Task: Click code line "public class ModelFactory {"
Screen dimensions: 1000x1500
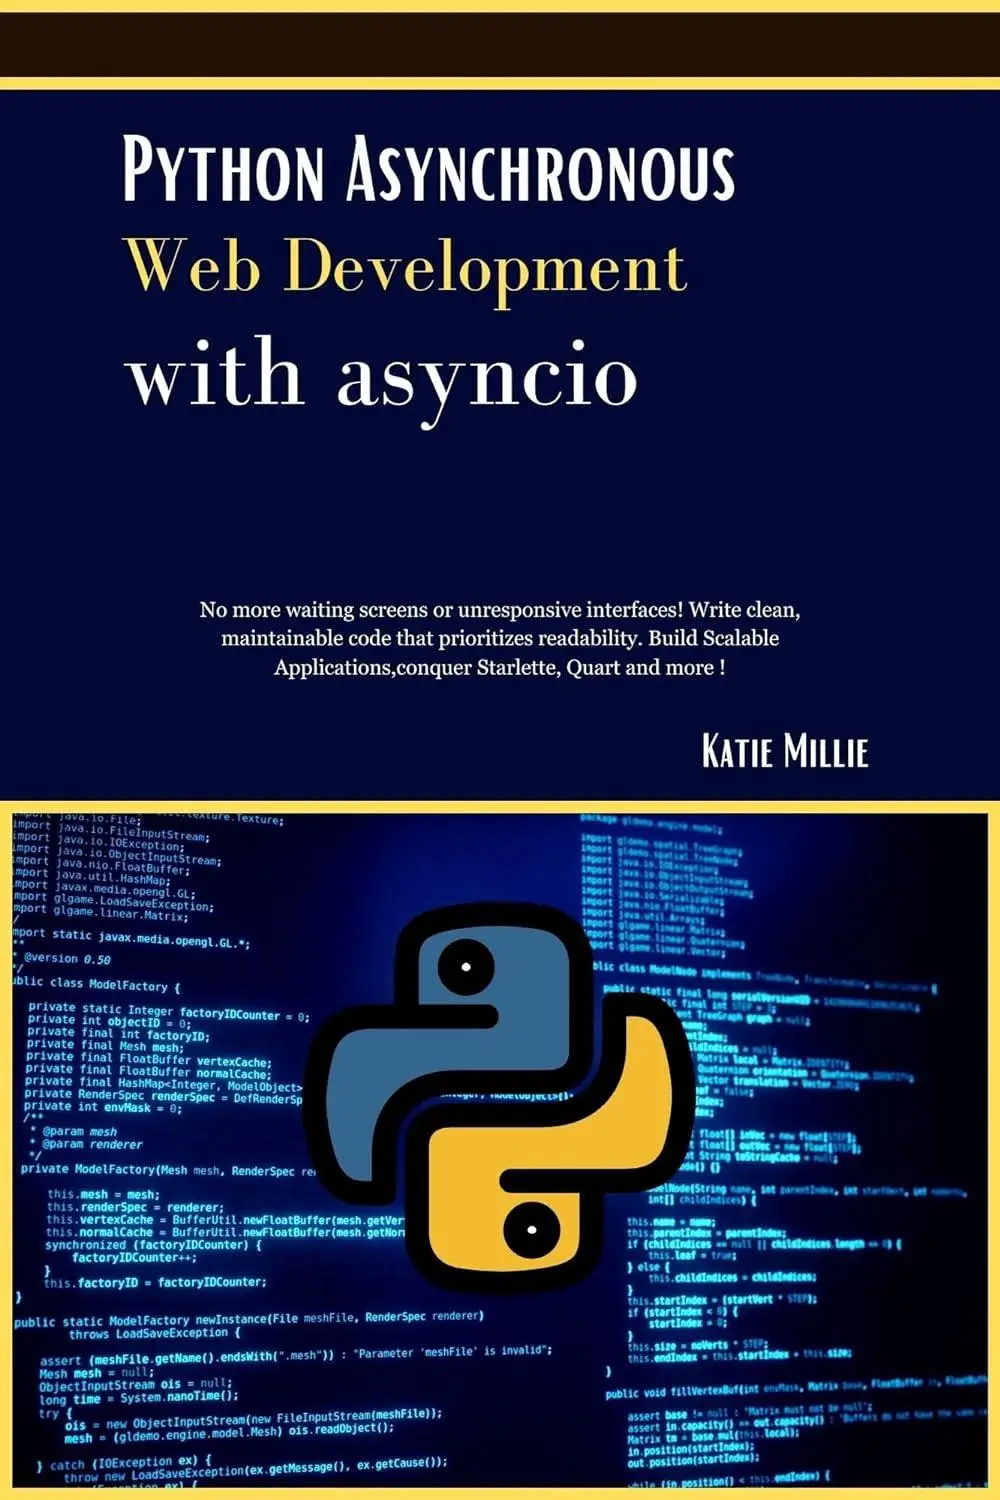Action: (96, 984)
